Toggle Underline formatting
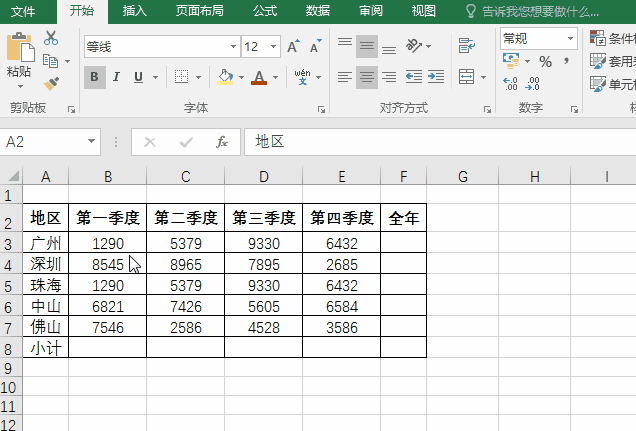 click(x=138, y=77)
